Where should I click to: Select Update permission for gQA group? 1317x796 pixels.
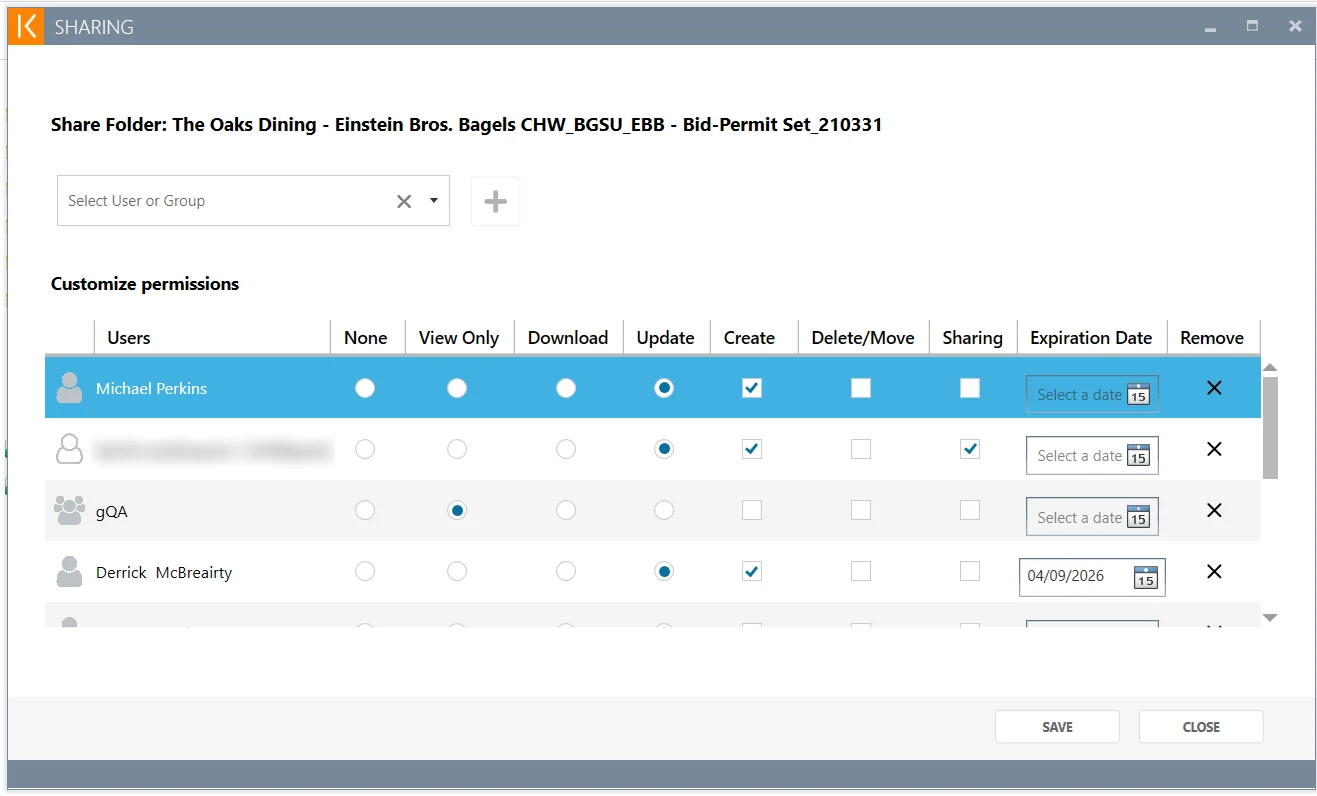[x=664, y=510]
